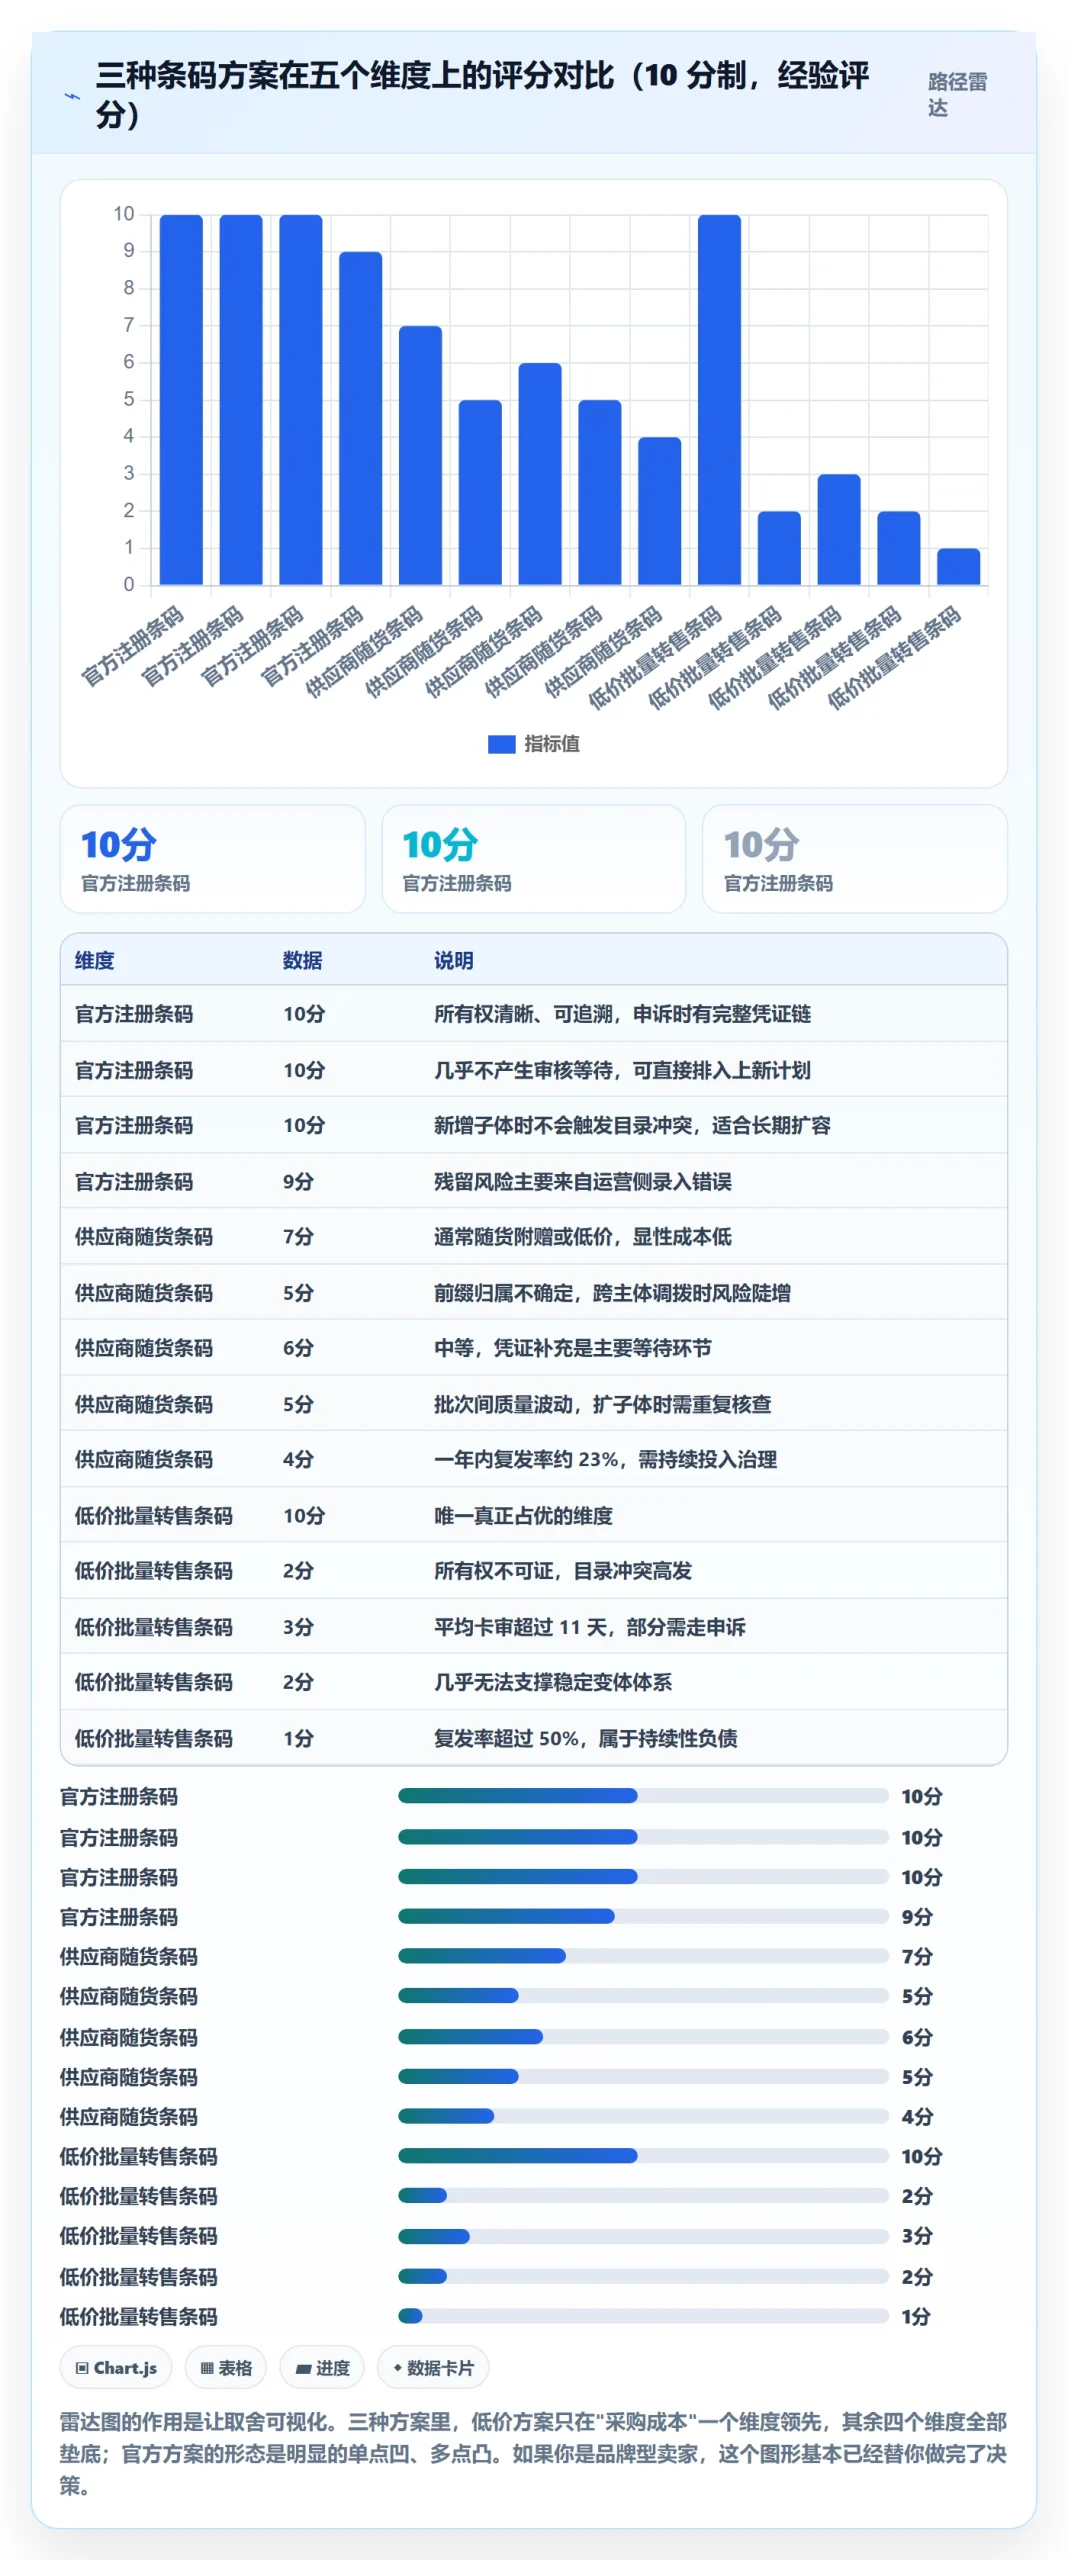Image resolution: width=1068 pixels, height=2560 pixels.
Task: Click the progress bar labeled 1分
Action: click(643, 2316)
